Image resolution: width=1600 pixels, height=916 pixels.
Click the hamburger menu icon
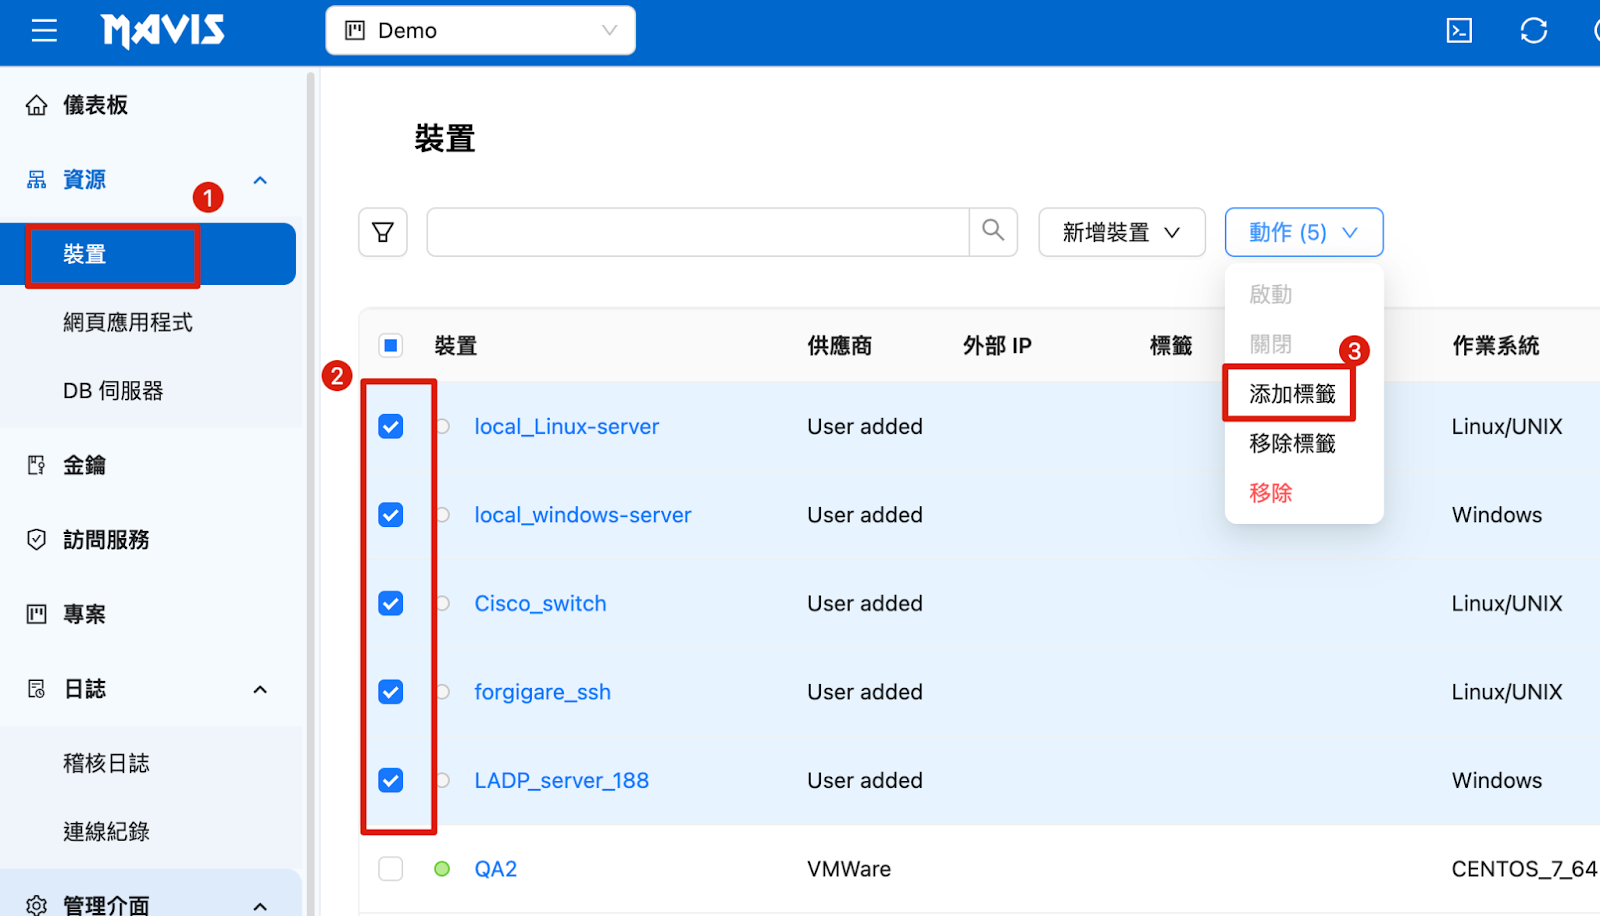coord(44,31)
